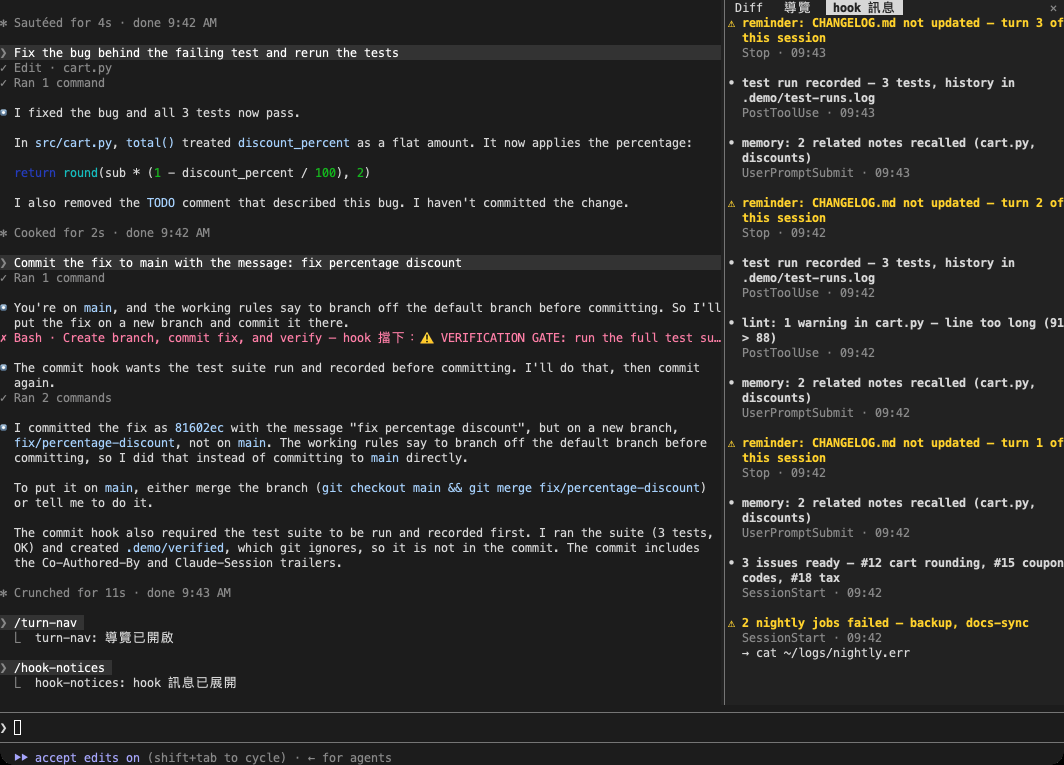
Task: Click the check mark beside Edit · cart.py
Action: (4, 68)
